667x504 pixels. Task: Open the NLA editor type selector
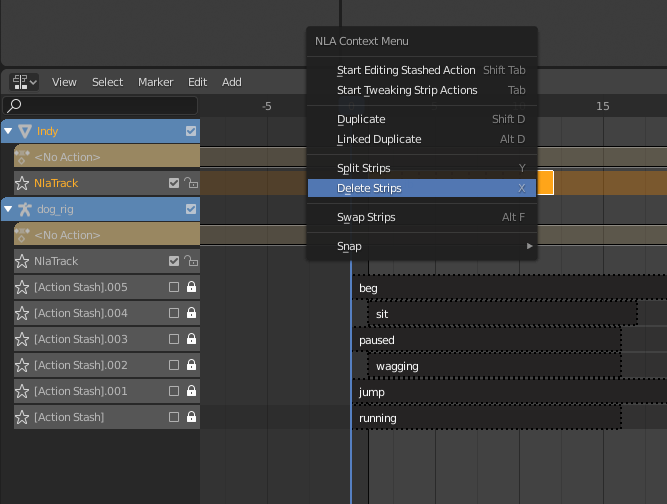click(24, 82)
